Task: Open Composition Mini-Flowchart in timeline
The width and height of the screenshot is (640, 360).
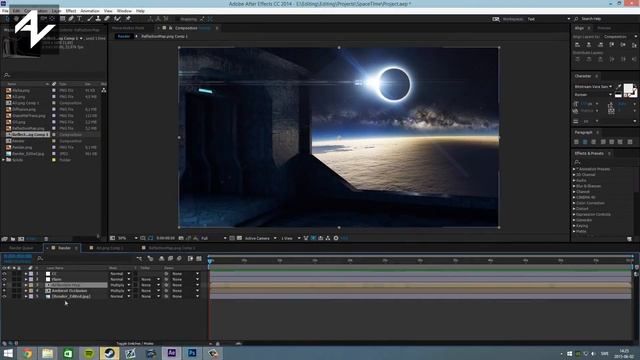Action: (139, 258)
